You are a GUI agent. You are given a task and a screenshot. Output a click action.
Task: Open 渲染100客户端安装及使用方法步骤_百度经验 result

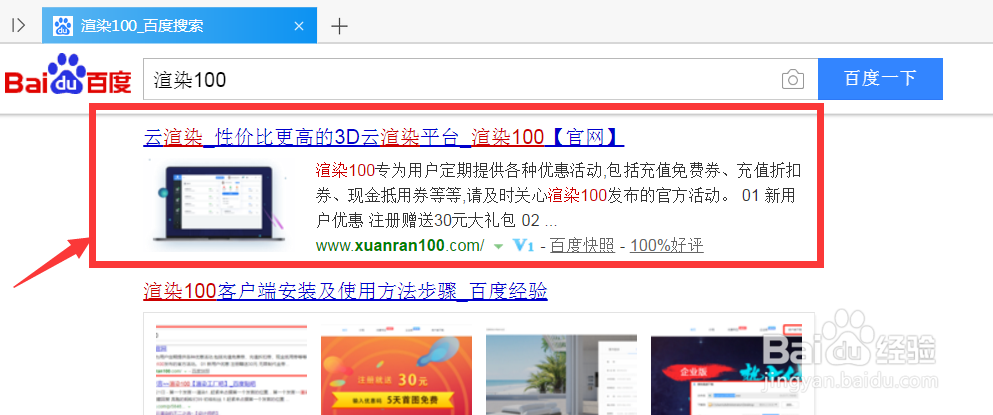tap(346, 291)
